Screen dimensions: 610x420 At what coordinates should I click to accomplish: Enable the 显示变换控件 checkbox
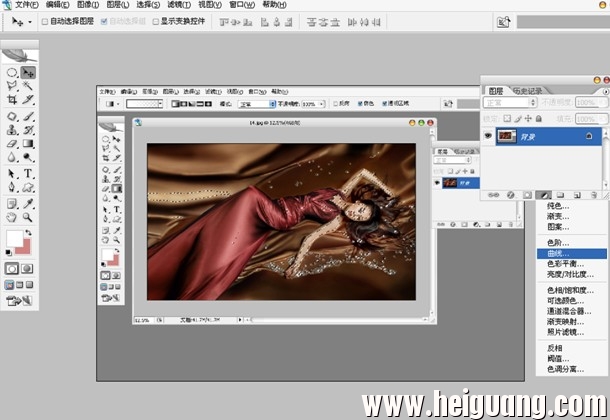click(156, 22)
